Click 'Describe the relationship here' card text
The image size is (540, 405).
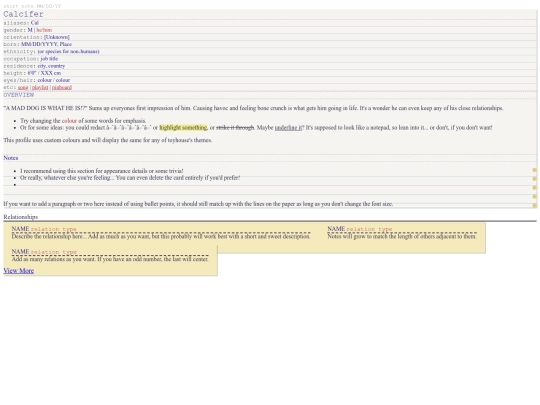(x=161, y=237)
